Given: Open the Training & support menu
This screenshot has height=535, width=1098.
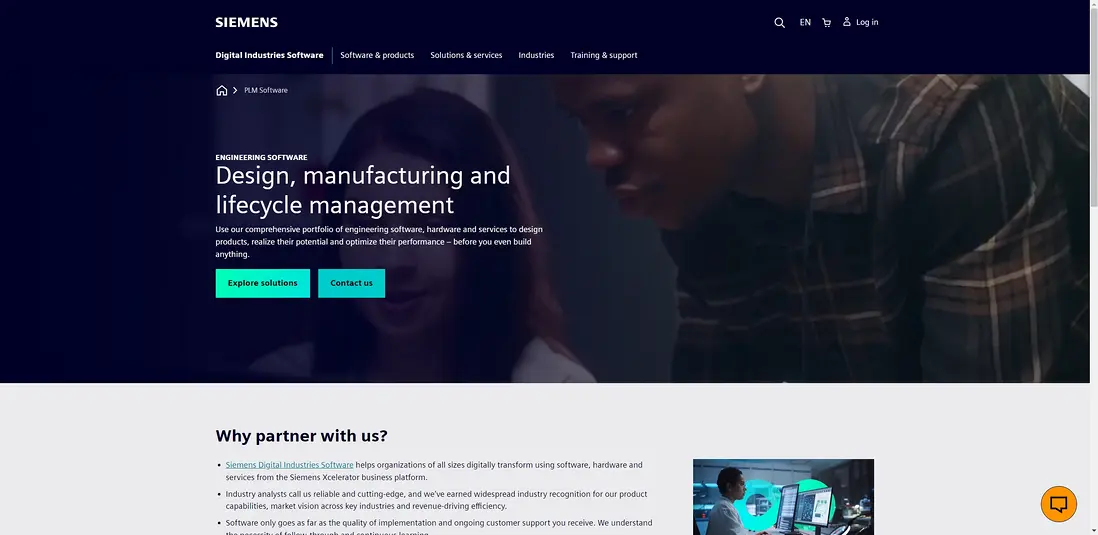Looking at the screenshot, I should [x=604, y=55].
